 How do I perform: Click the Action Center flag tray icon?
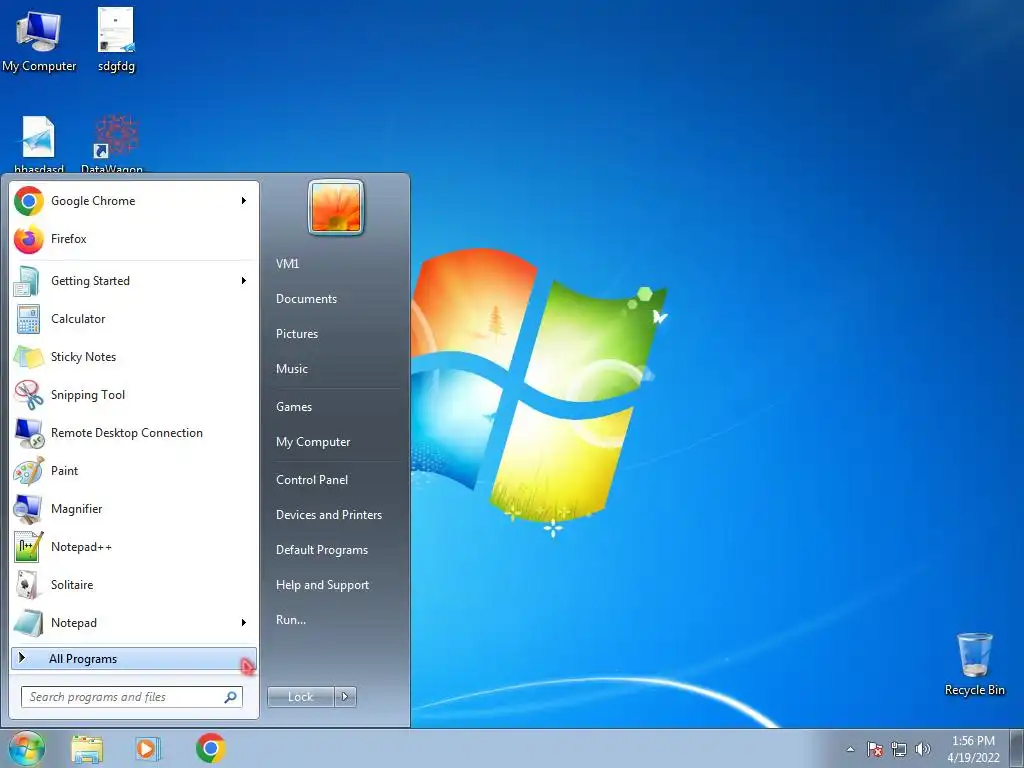point(875,749)
